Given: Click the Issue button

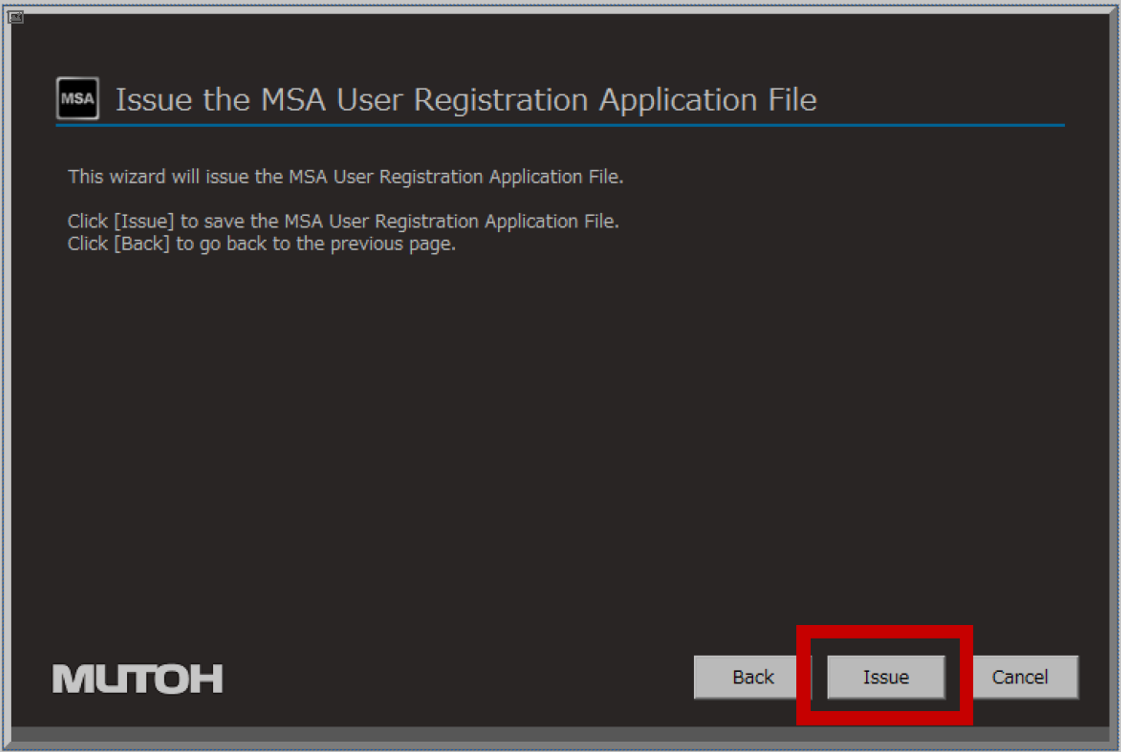Looking at the screenshot, I should [886, 677].
